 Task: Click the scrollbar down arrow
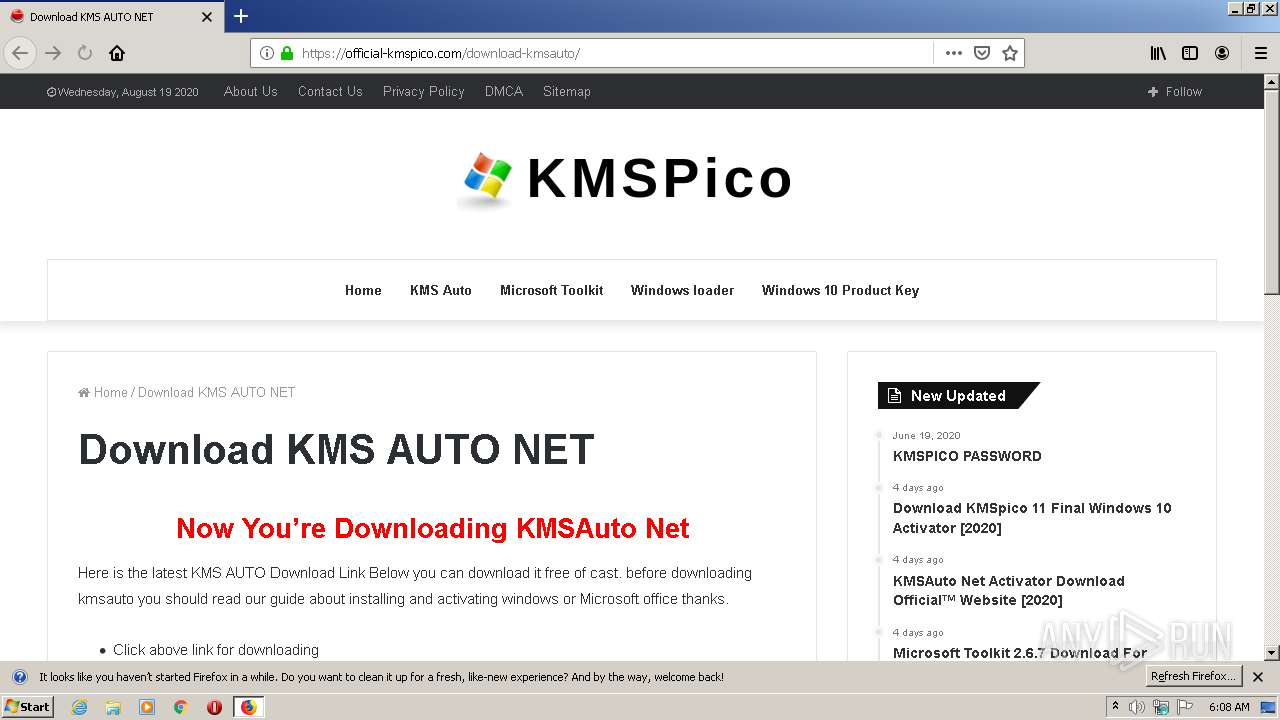tap(1272, 653)
